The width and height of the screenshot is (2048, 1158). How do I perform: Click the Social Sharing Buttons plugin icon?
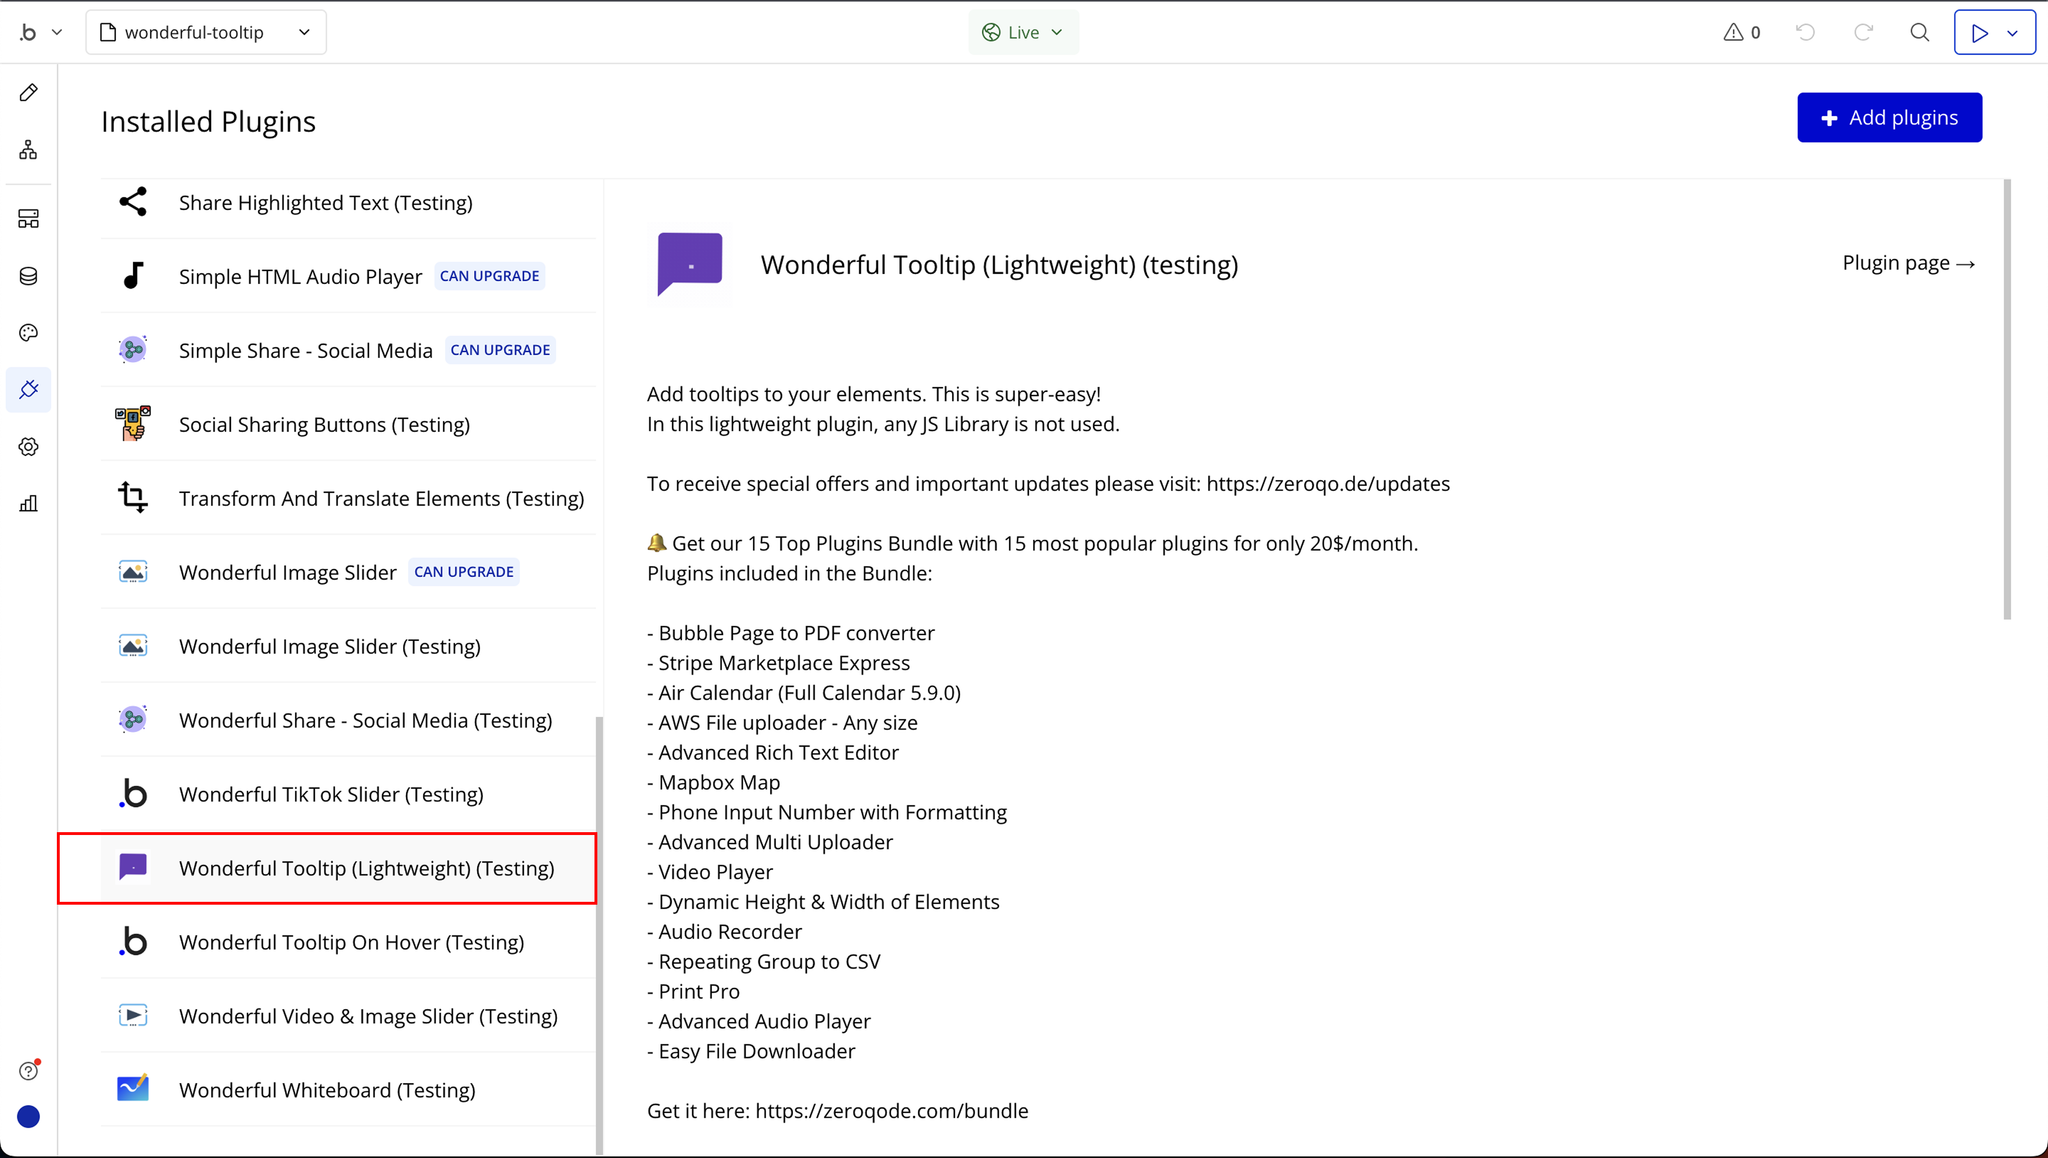[x=133, y=424]
